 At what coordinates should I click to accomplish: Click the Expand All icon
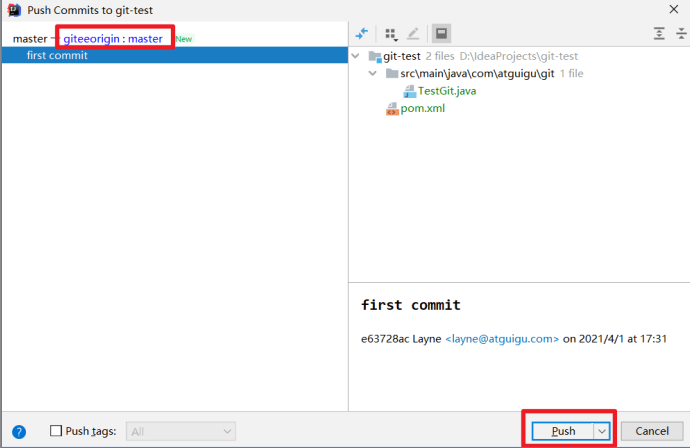tap(659, 33)
